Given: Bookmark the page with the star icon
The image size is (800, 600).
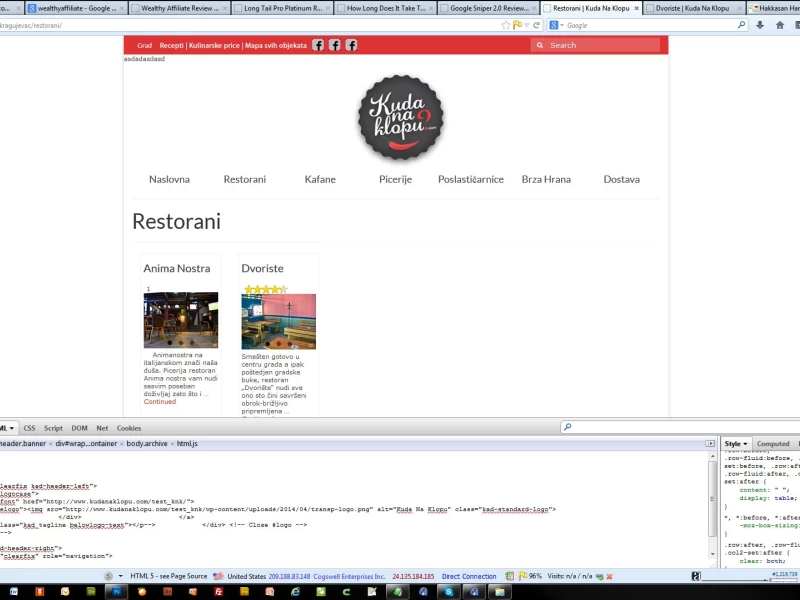Looking at the screenshot, I should [506, 25].
